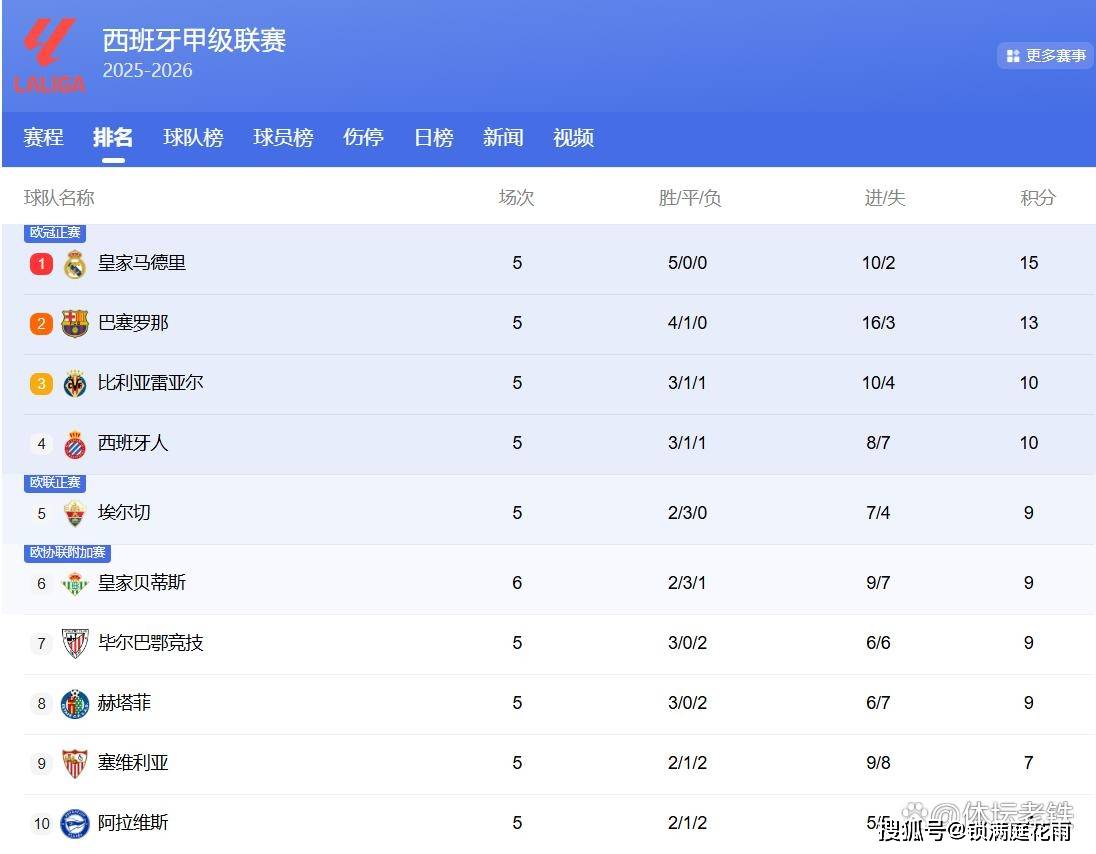Click the Athletic Bilbao club crest
1096x854 pixels.
point(75,644)
